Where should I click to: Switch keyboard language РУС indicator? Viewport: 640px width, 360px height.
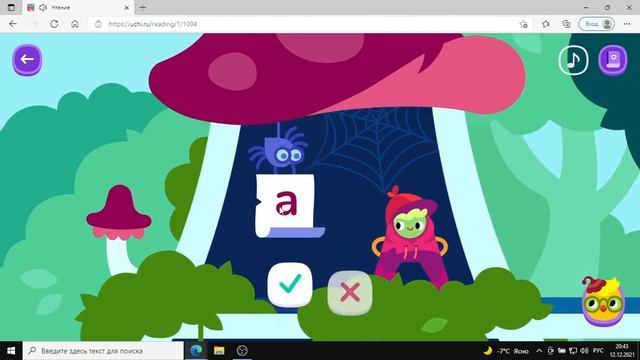[x=598, y=351]
